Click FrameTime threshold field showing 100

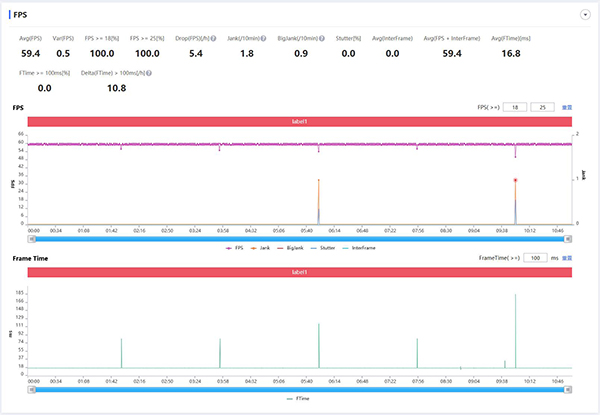(535, 258)
